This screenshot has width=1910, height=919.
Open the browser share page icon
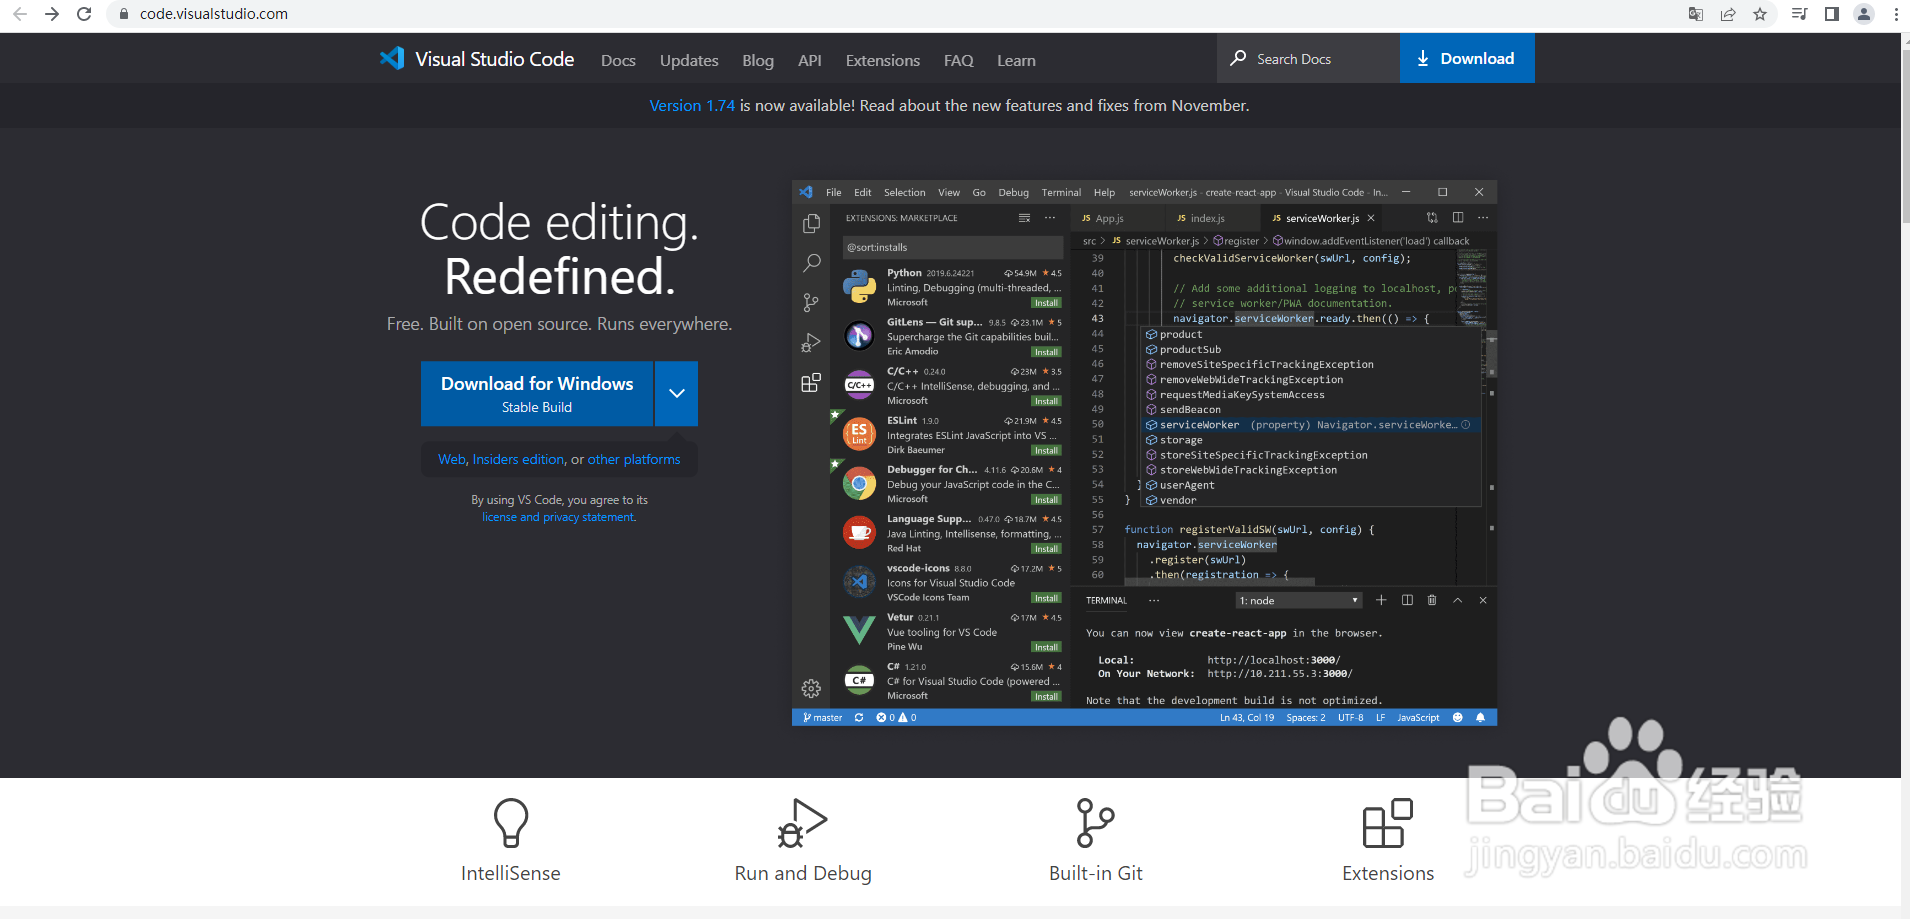click(x=1728, y=14)
